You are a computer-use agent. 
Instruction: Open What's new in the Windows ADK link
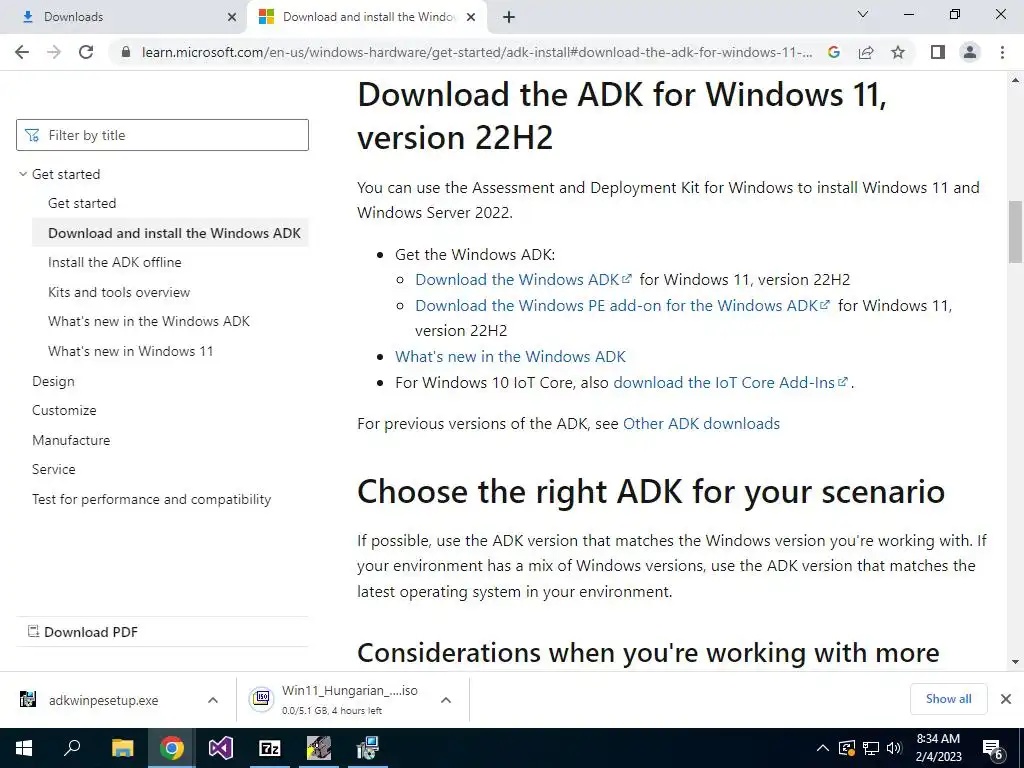pyautogui.click(x=510, y=357)
